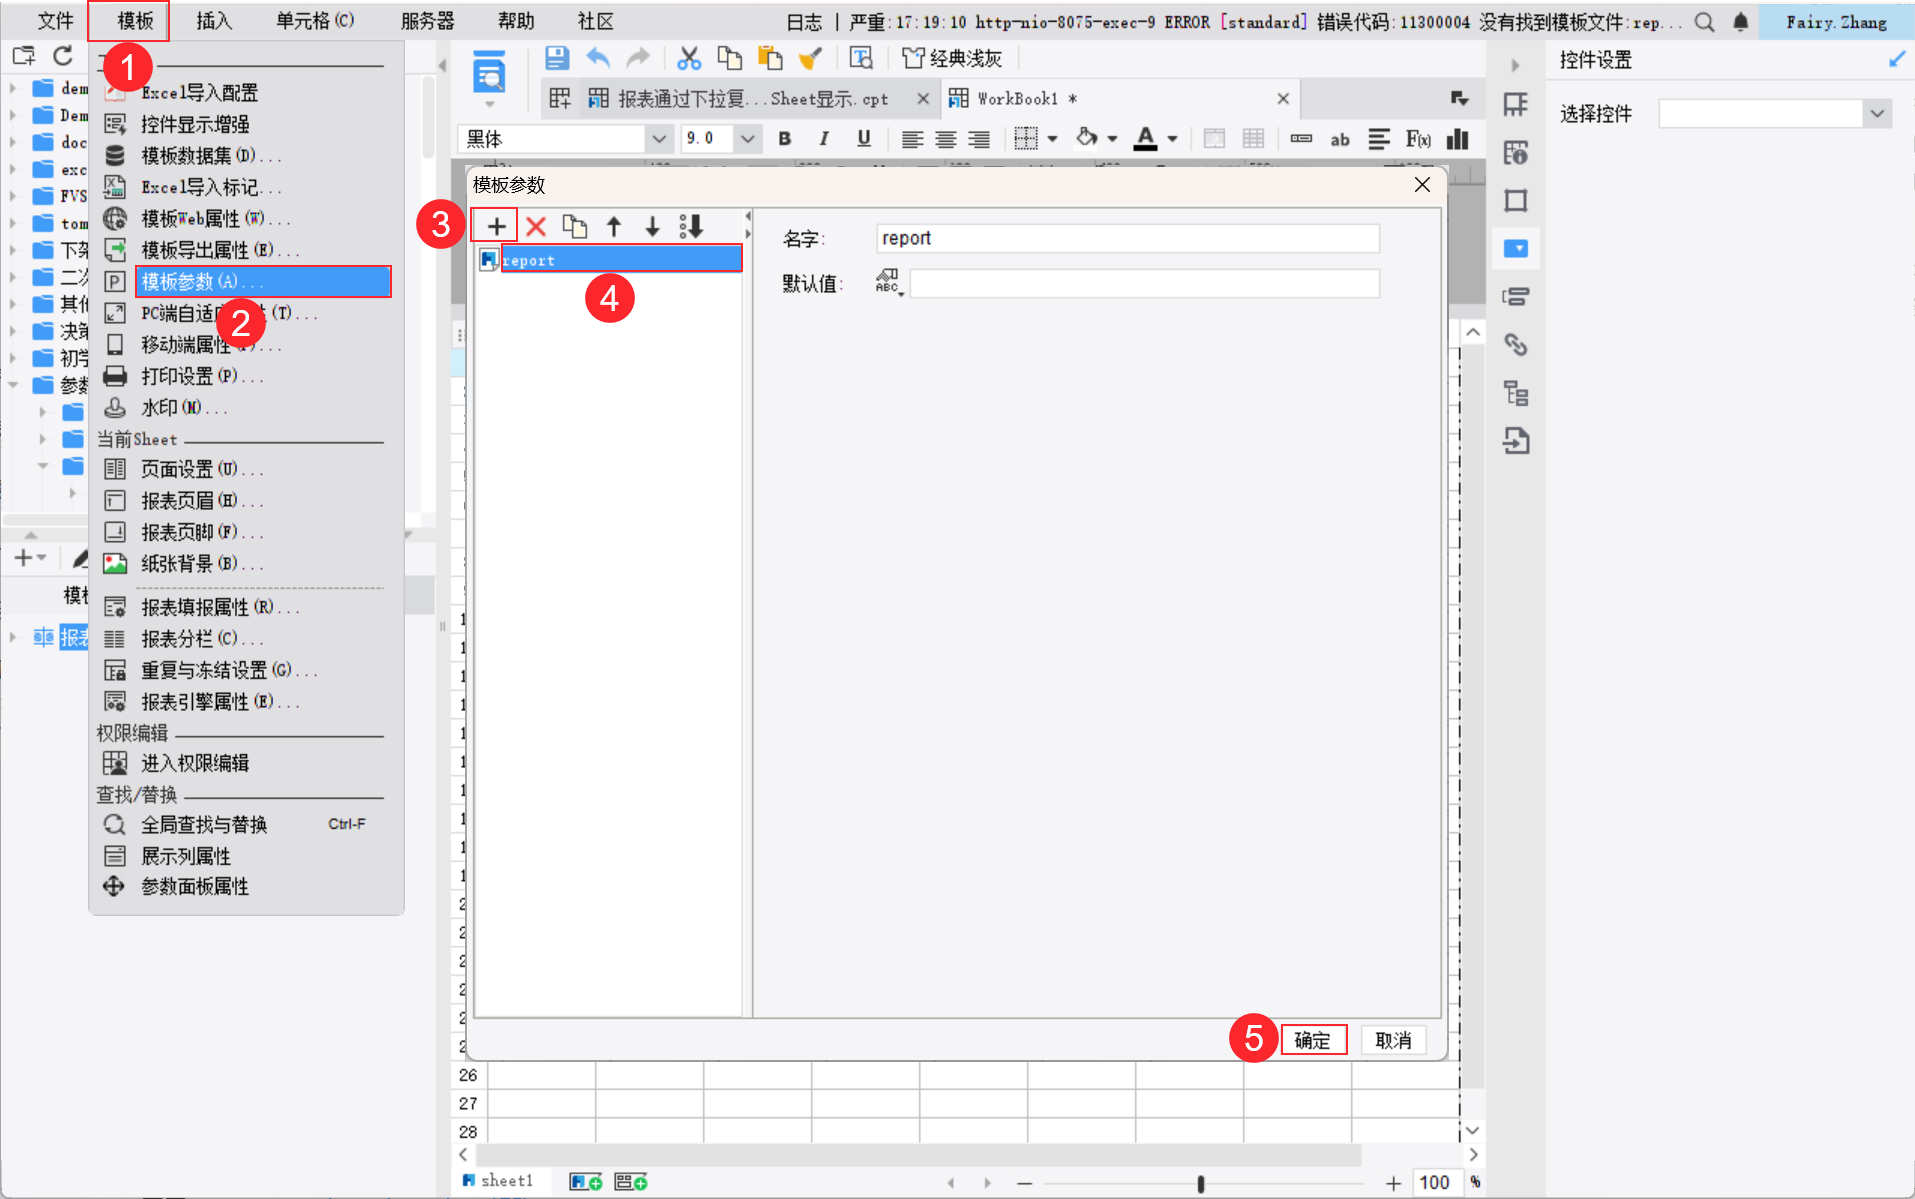Open the 单元格 menu
This screenshot has height=1199, width=1915.
coord(315,21)
